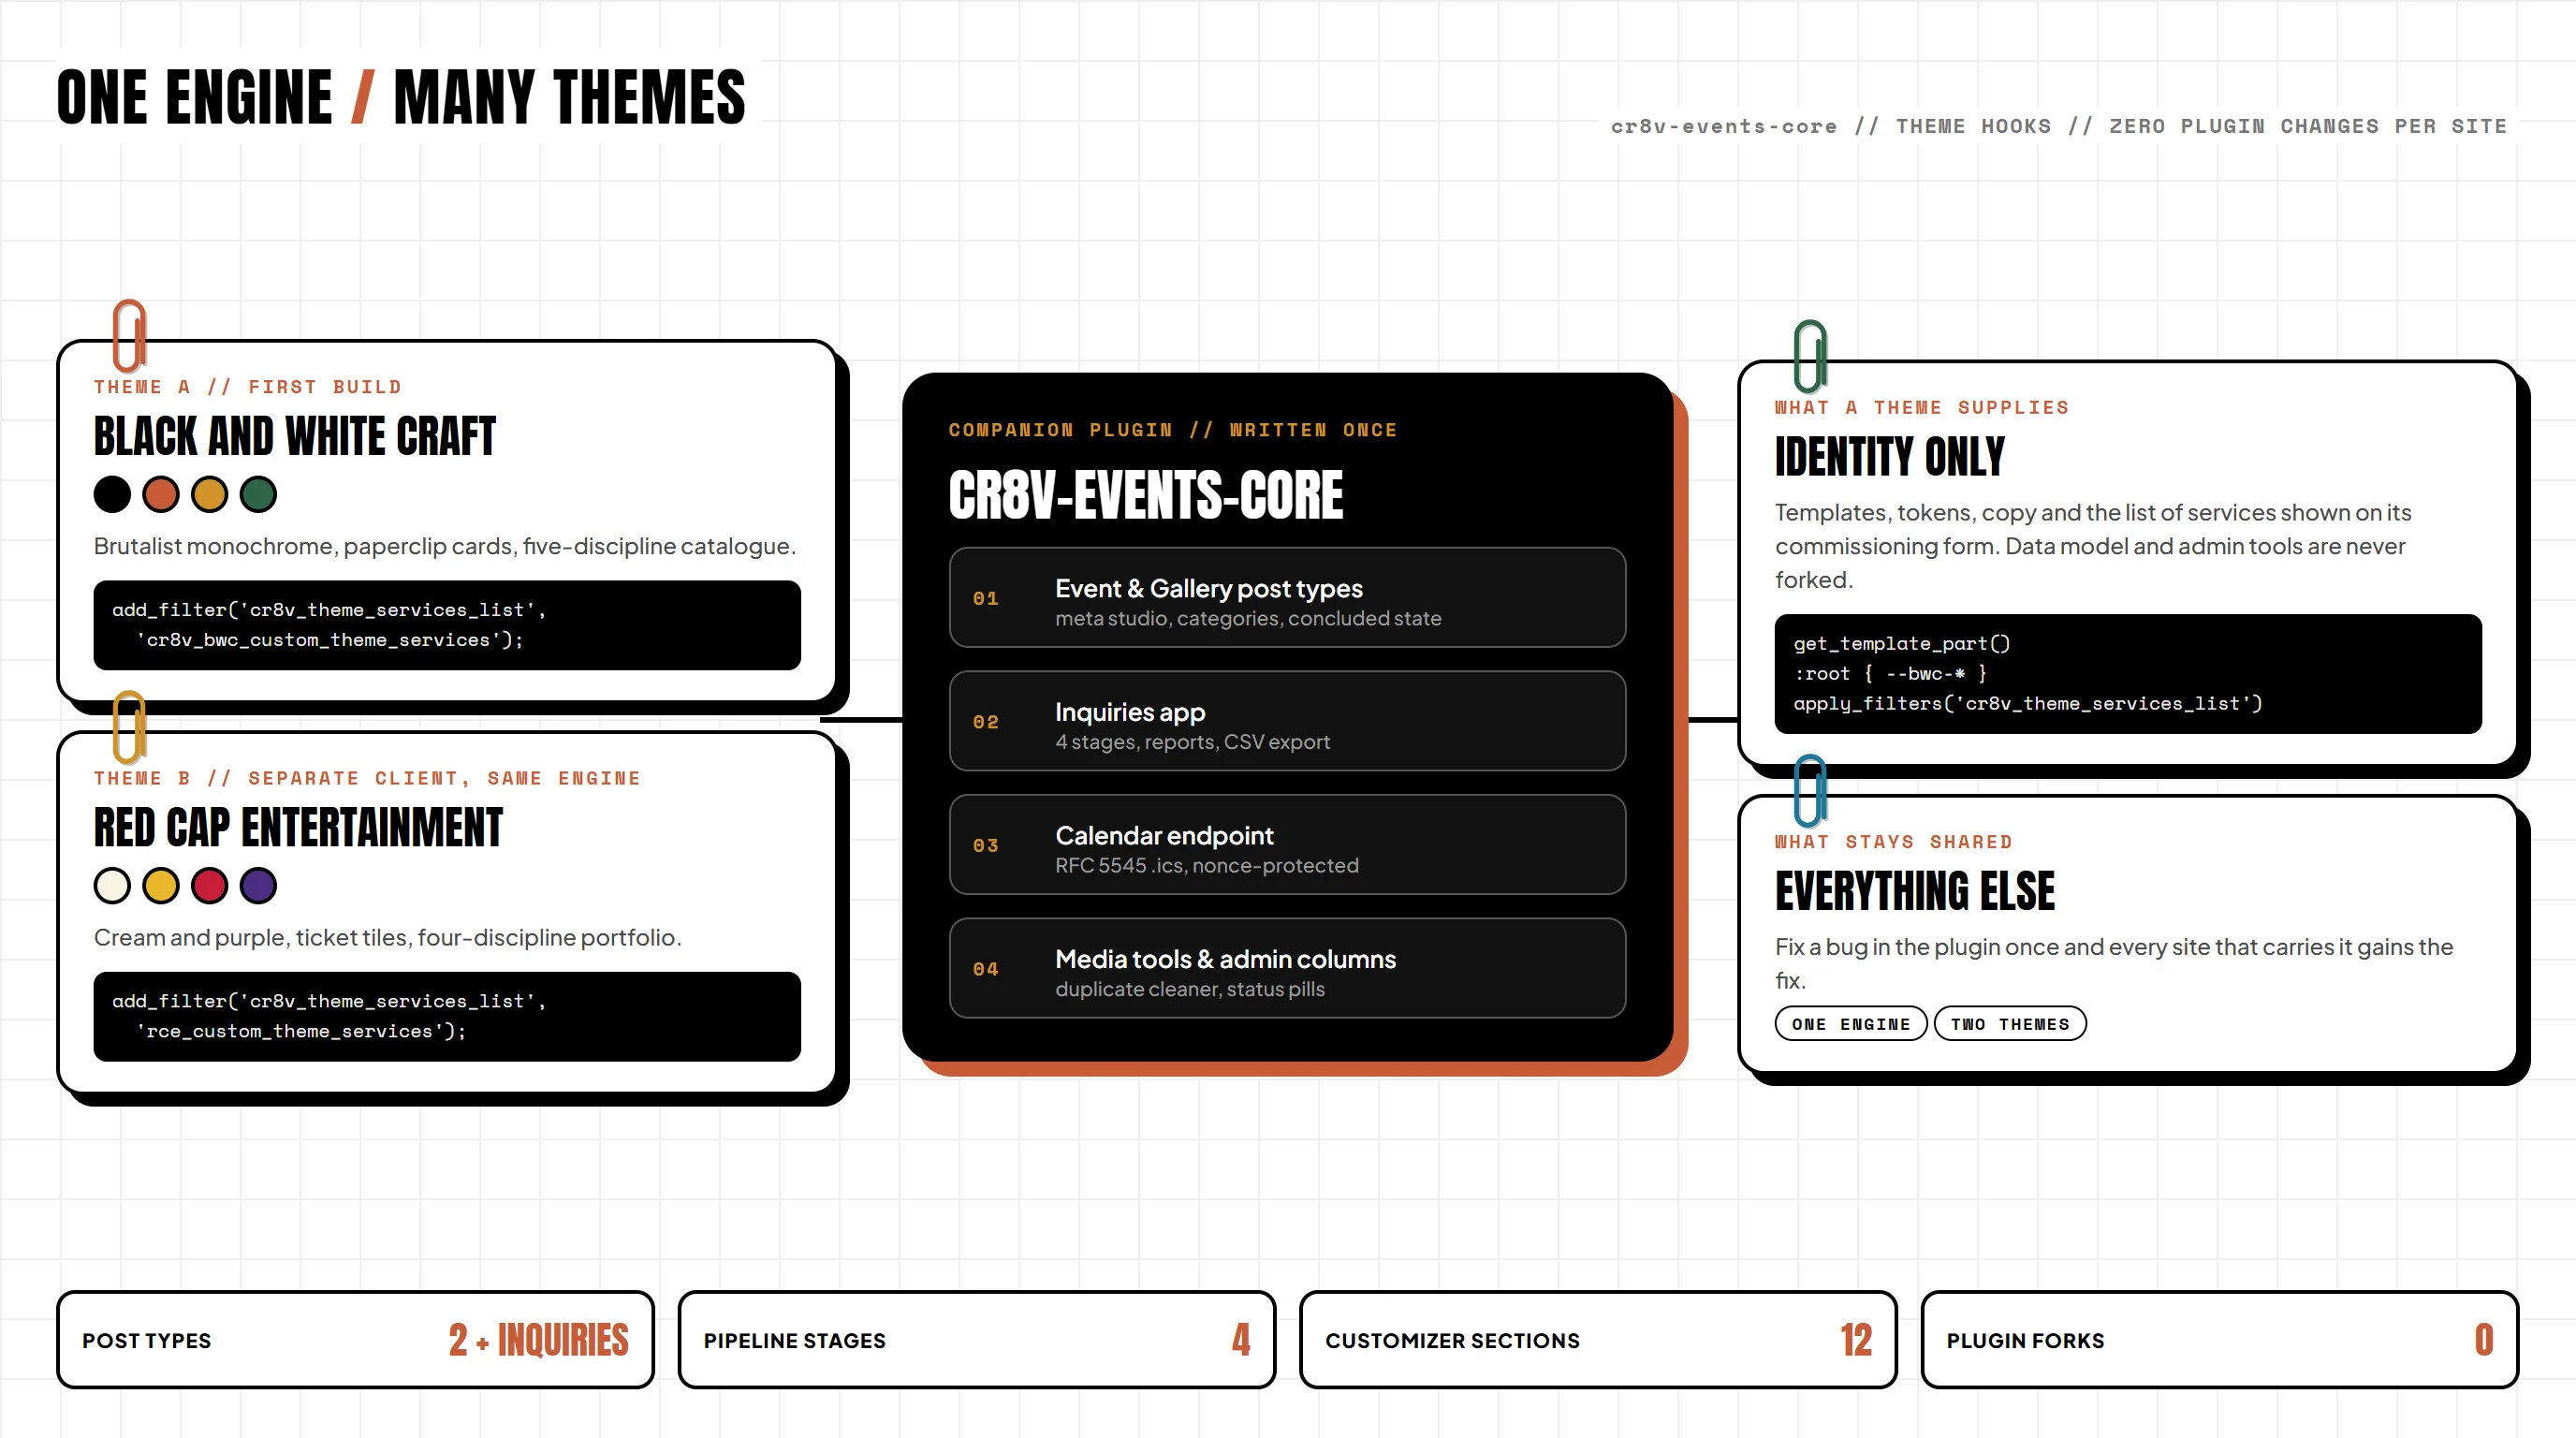Click the 'One Engine / Many Themes' title
The width and height of the screenshot is (2576, 1438).
tap(400, 97)
